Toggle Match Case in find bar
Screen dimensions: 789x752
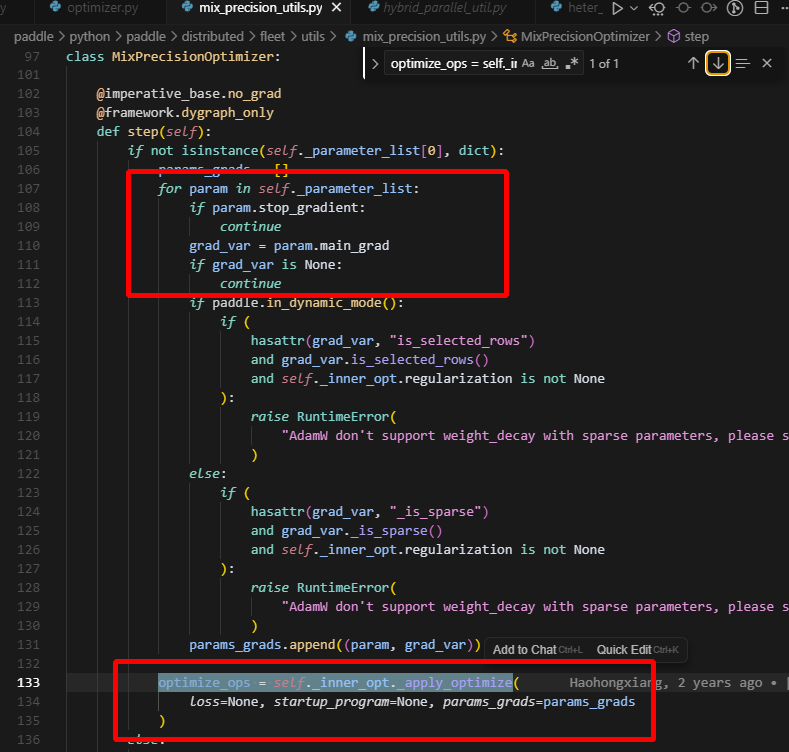pos(528,63)
